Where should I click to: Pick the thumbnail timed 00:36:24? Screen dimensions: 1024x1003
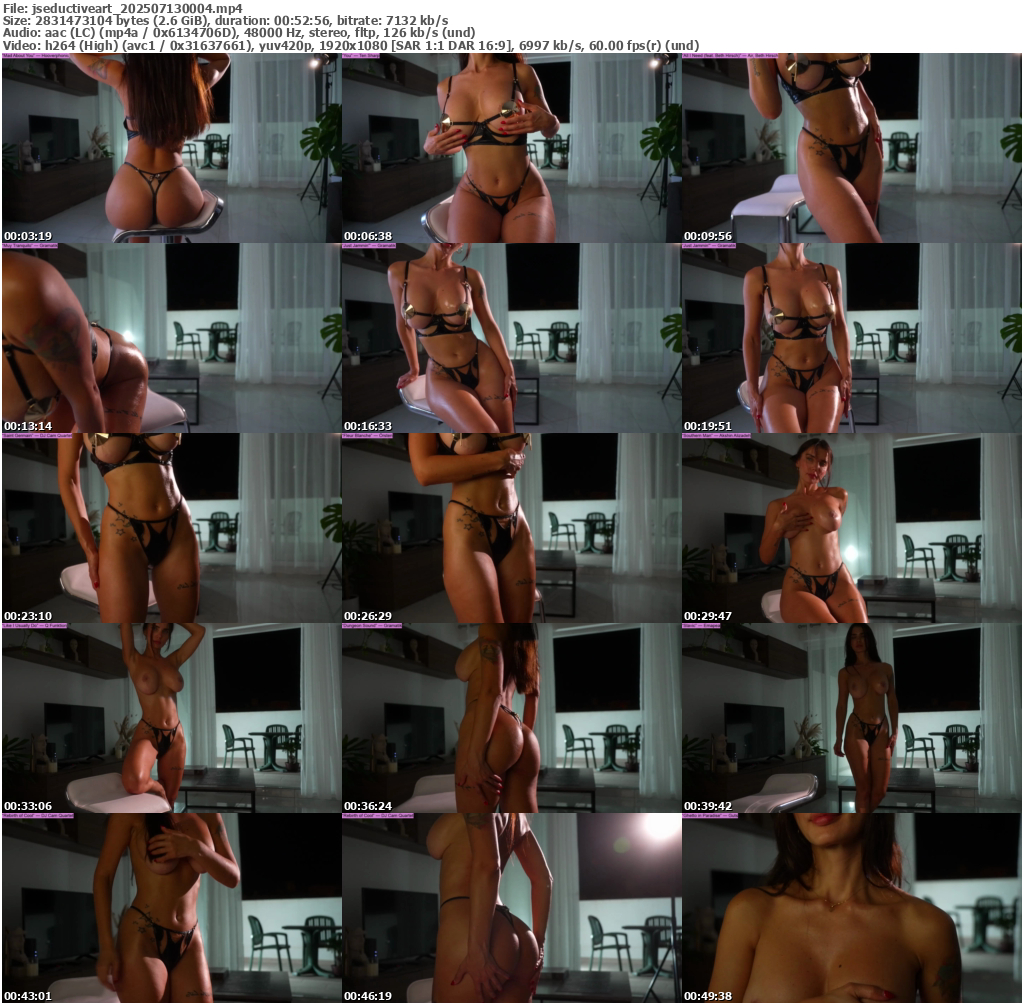pyautogui.click(x=511, y=718)
